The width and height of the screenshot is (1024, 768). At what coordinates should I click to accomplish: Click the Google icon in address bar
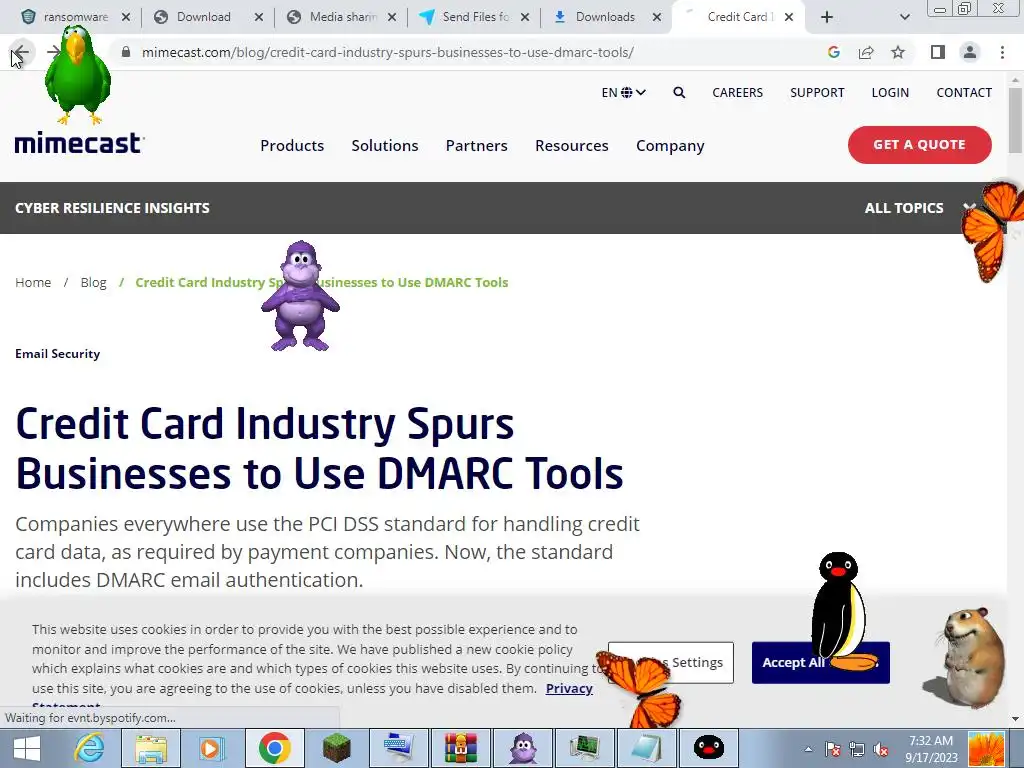[x=833, y=52]
